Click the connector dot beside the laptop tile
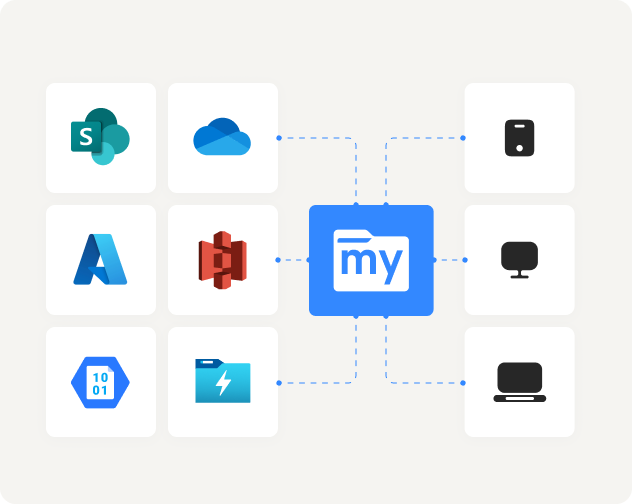This screenshot has height=504, width=632. point(463,382)
